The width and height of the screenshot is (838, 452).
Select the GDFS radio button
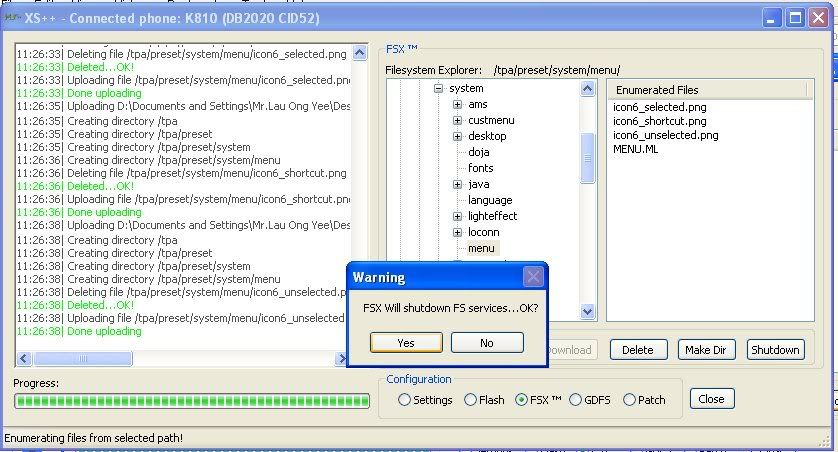576,400
